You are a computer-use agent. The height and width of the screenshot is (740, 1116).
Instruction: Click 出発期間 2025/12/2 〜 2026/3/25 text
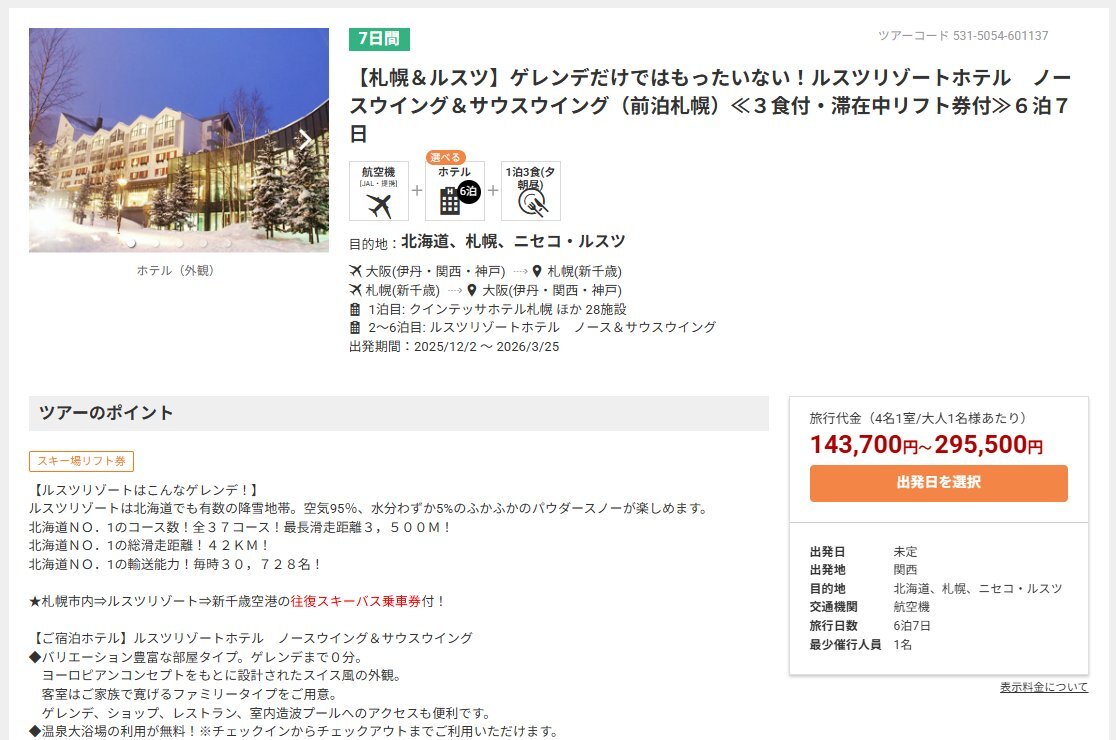click(x=454, y=347)
